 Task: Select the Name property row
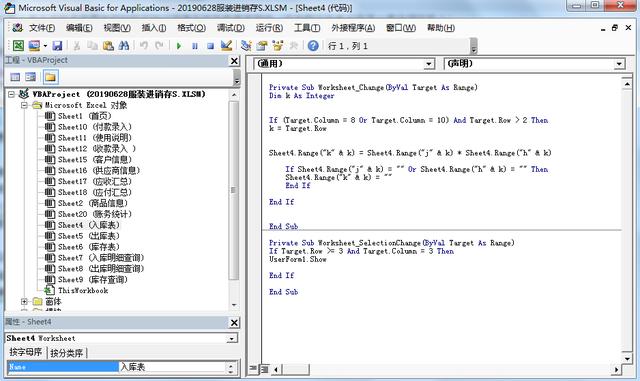(63, 367)
